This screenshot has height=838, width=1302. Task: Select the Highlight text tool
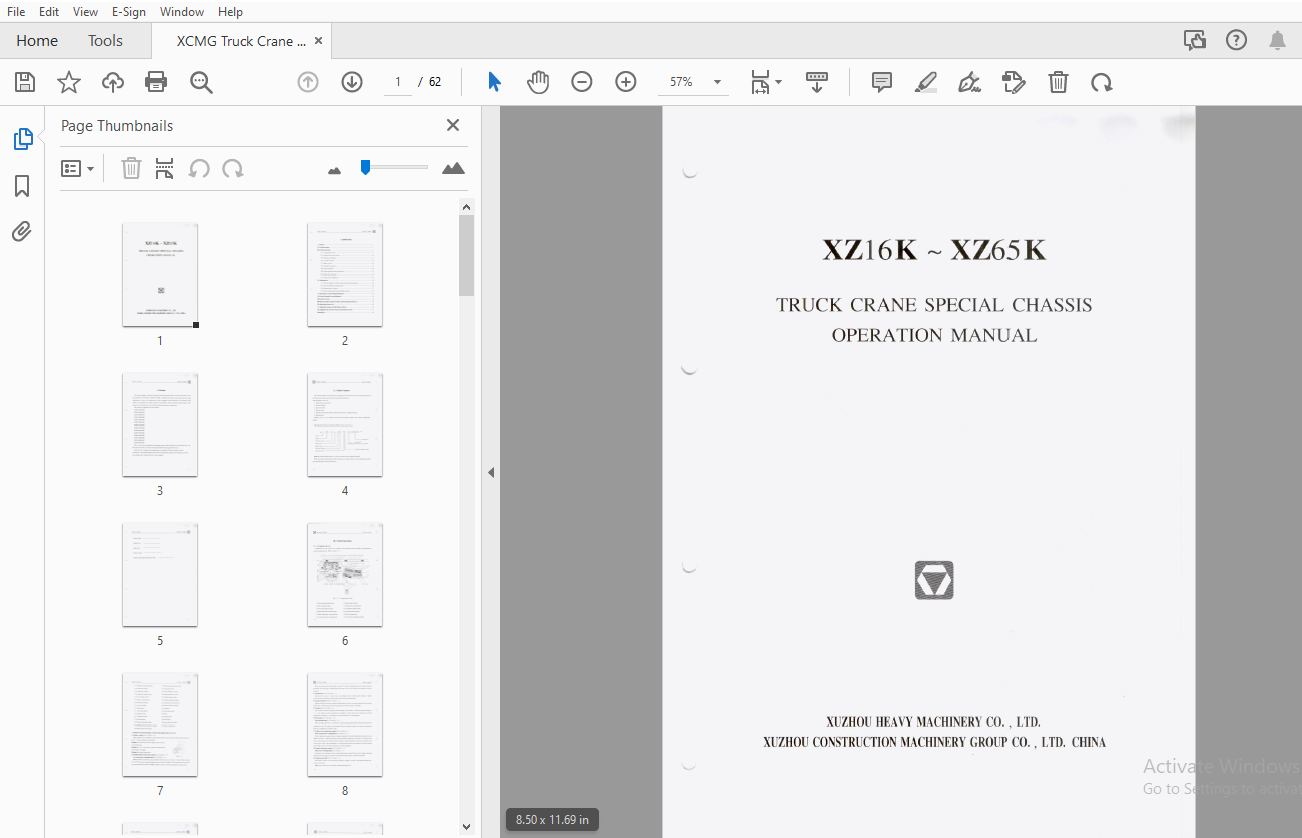tap(926, 82)
